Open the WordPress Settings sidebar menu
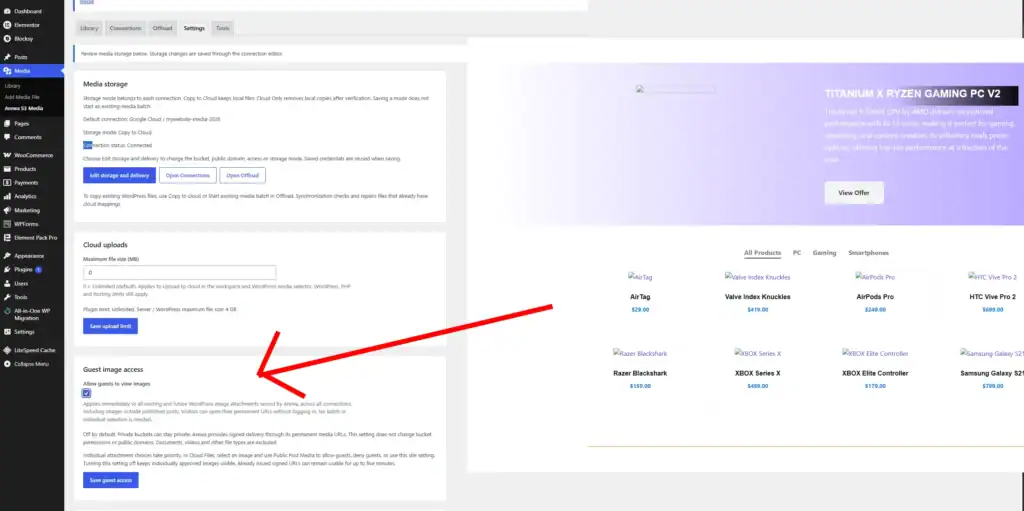 (x=24, y=332)
